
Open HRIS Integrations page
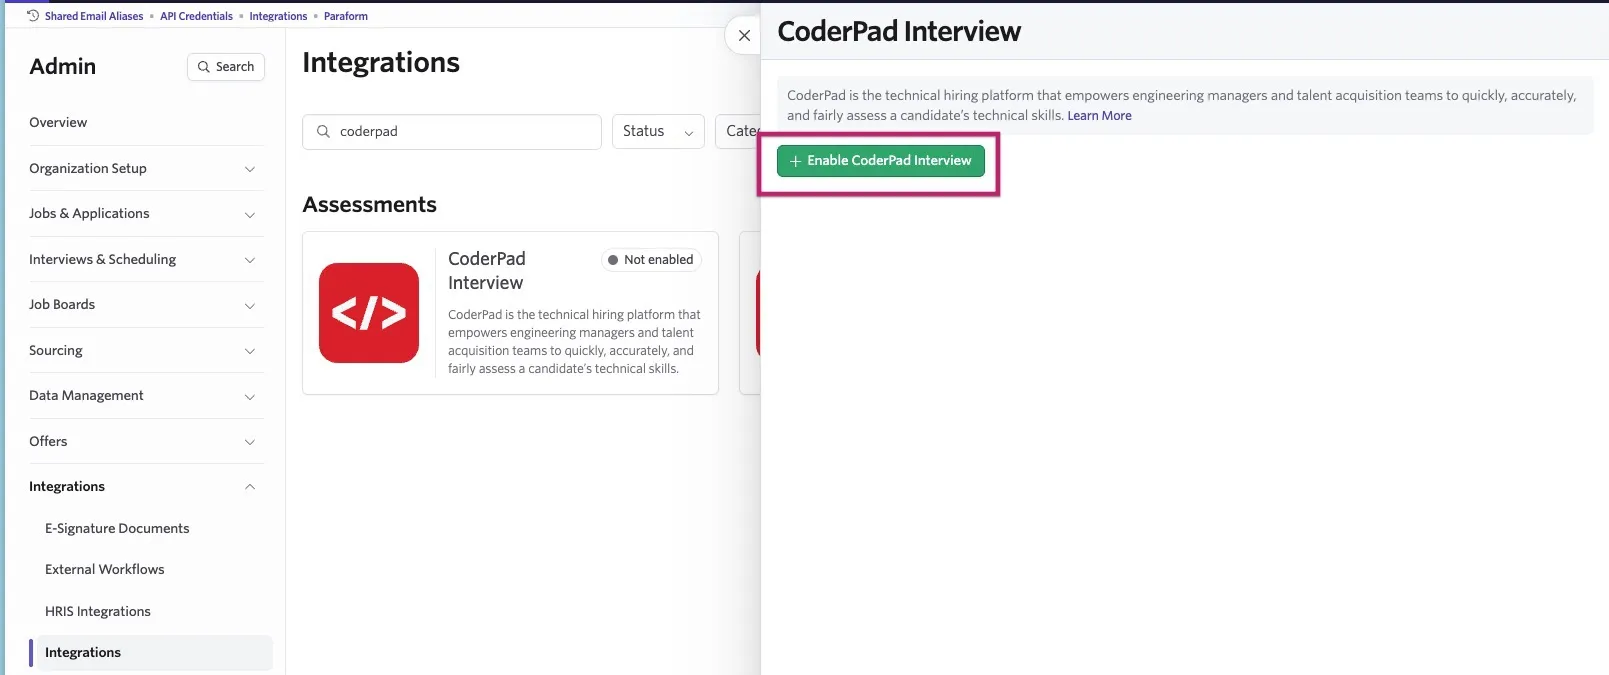(x=98, y=611)
